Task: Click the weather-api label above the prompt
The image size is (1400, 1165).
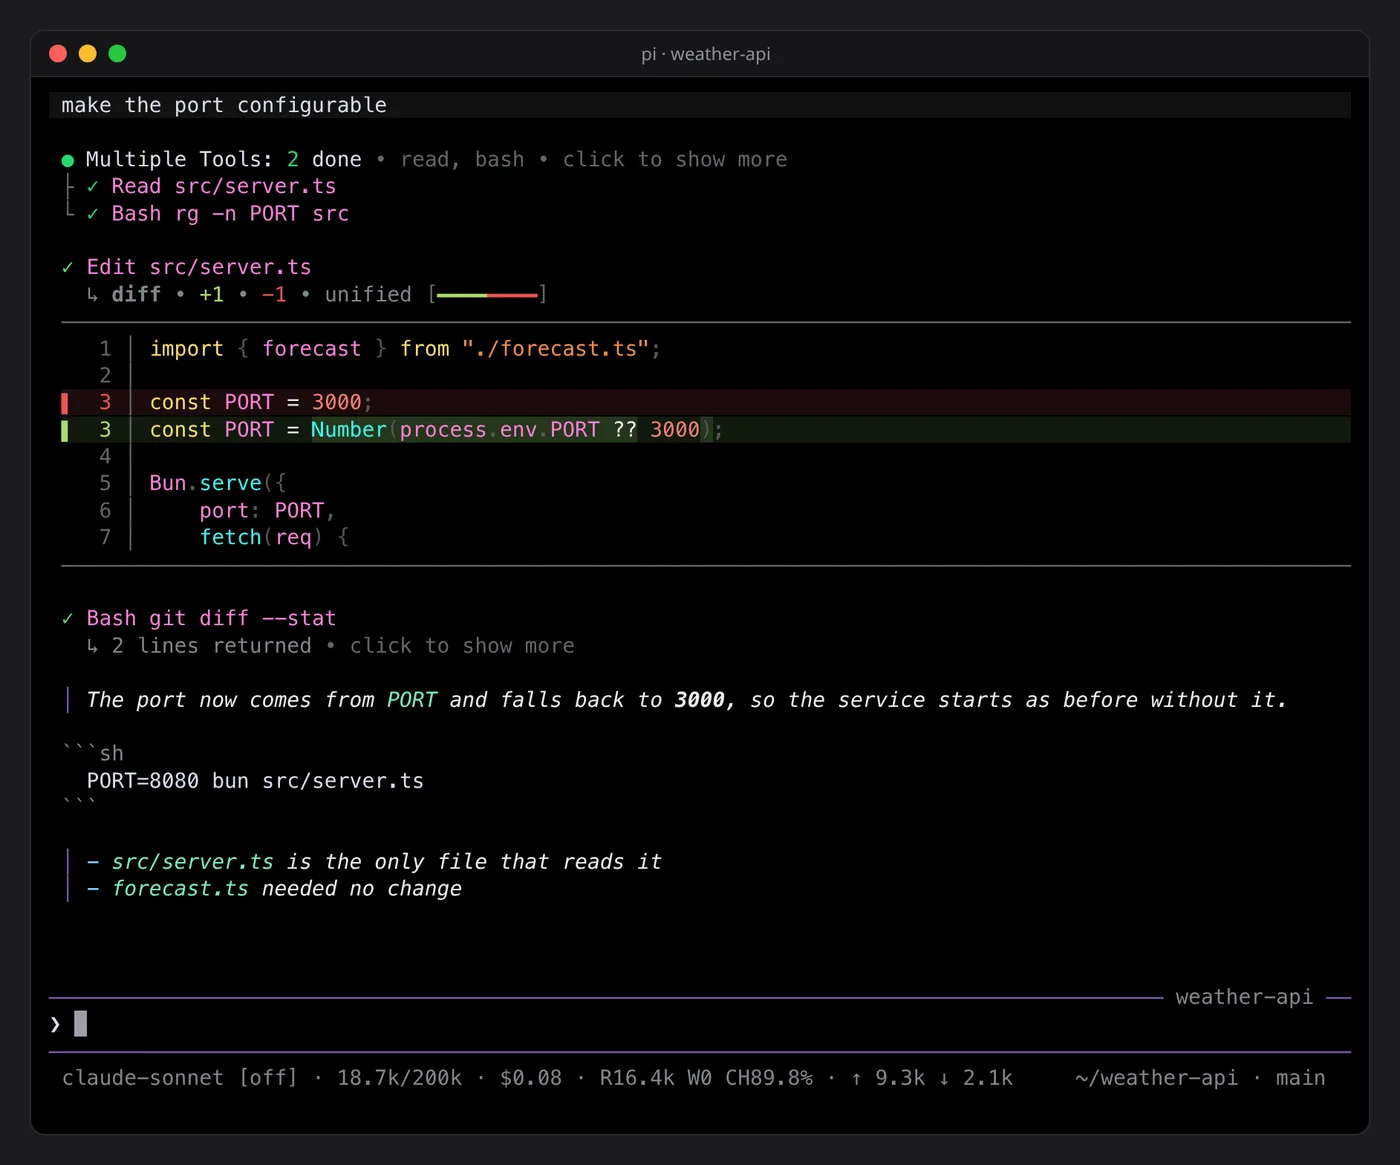Action: click(1244, 997)
